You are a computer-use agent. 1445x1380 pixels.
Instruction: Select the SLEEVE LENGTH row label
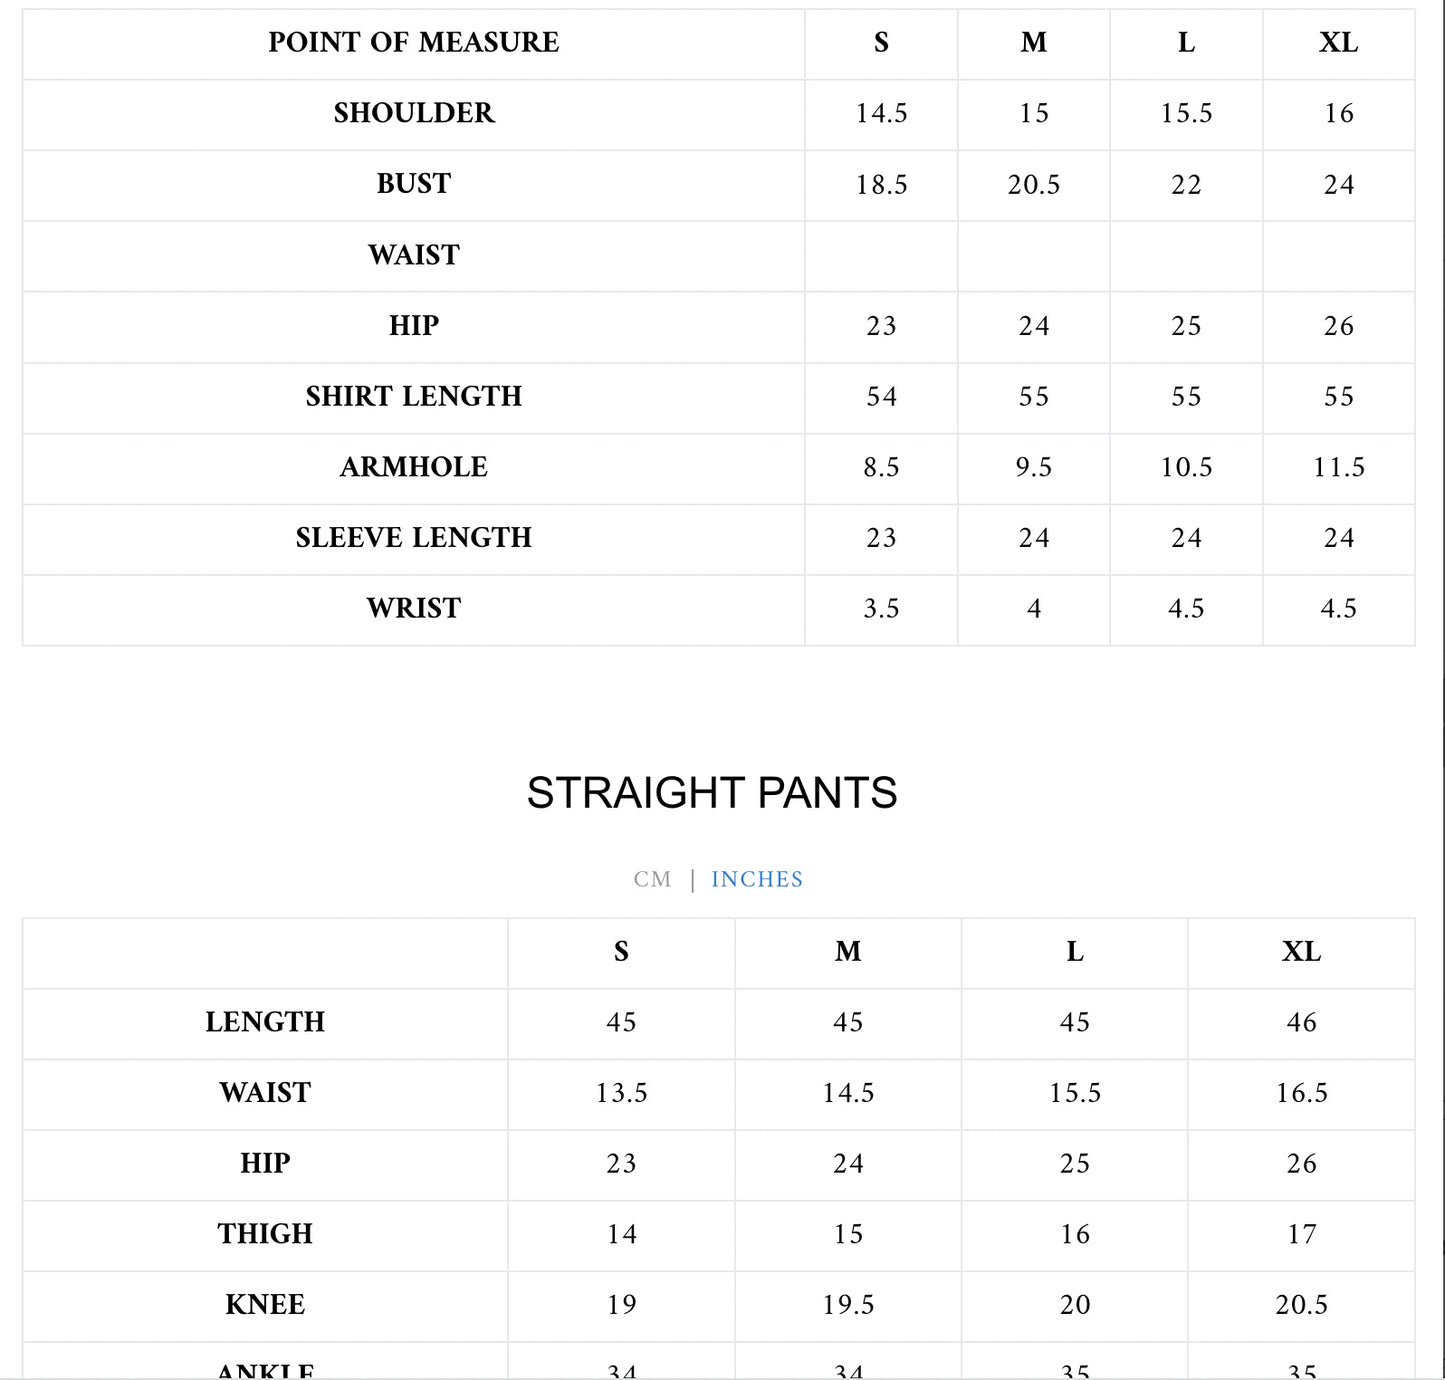point(414,538)
